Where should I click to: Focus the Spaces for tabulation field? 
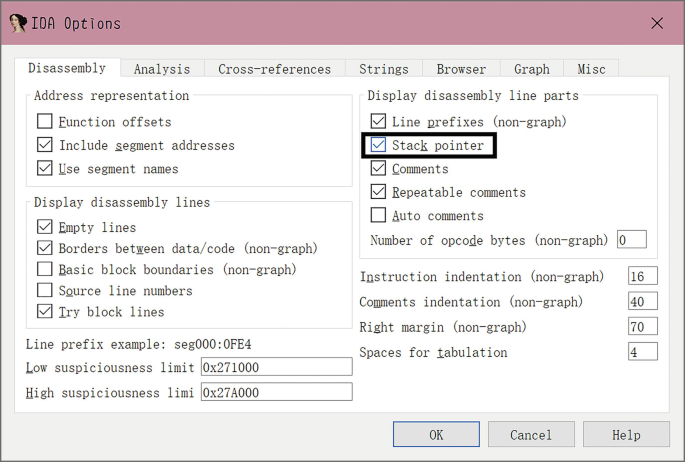pyautogui.click(x=643, y=352)
